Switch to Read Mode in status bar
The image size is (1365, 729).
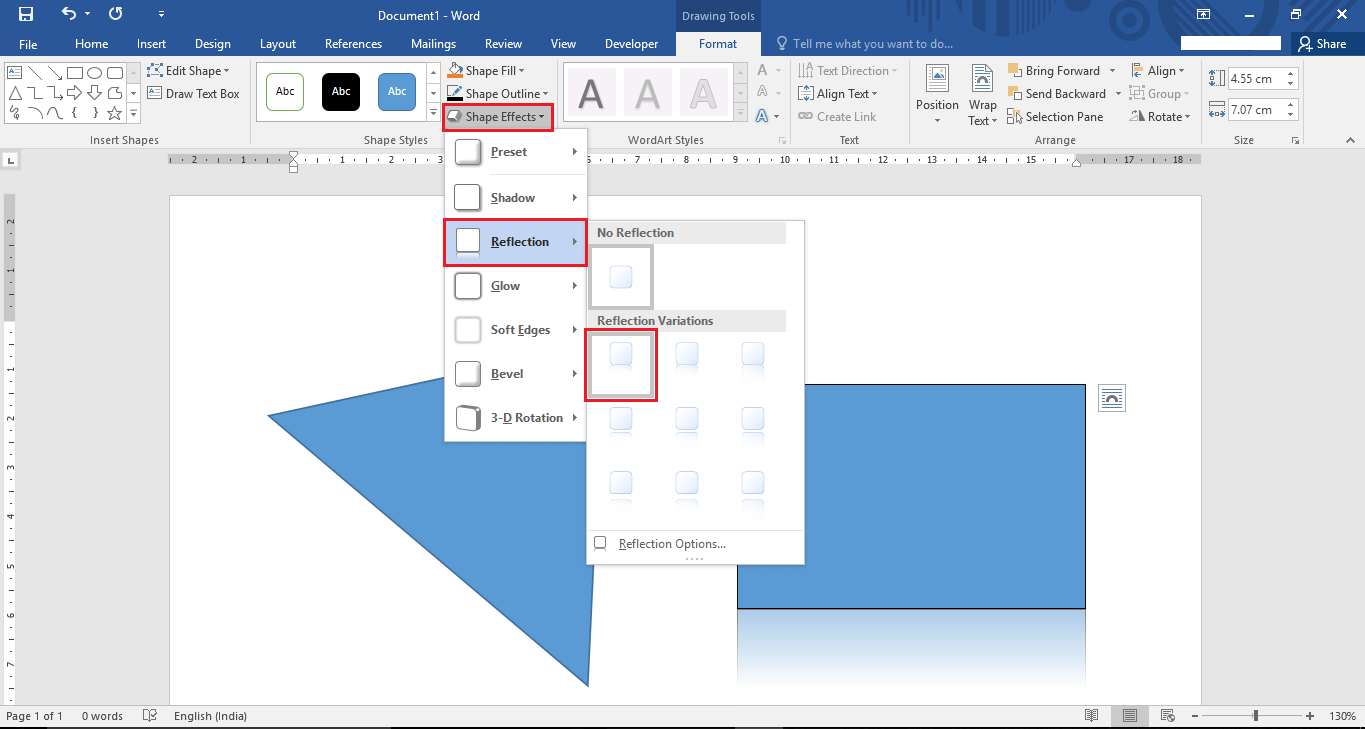[x=1091, y=715]
